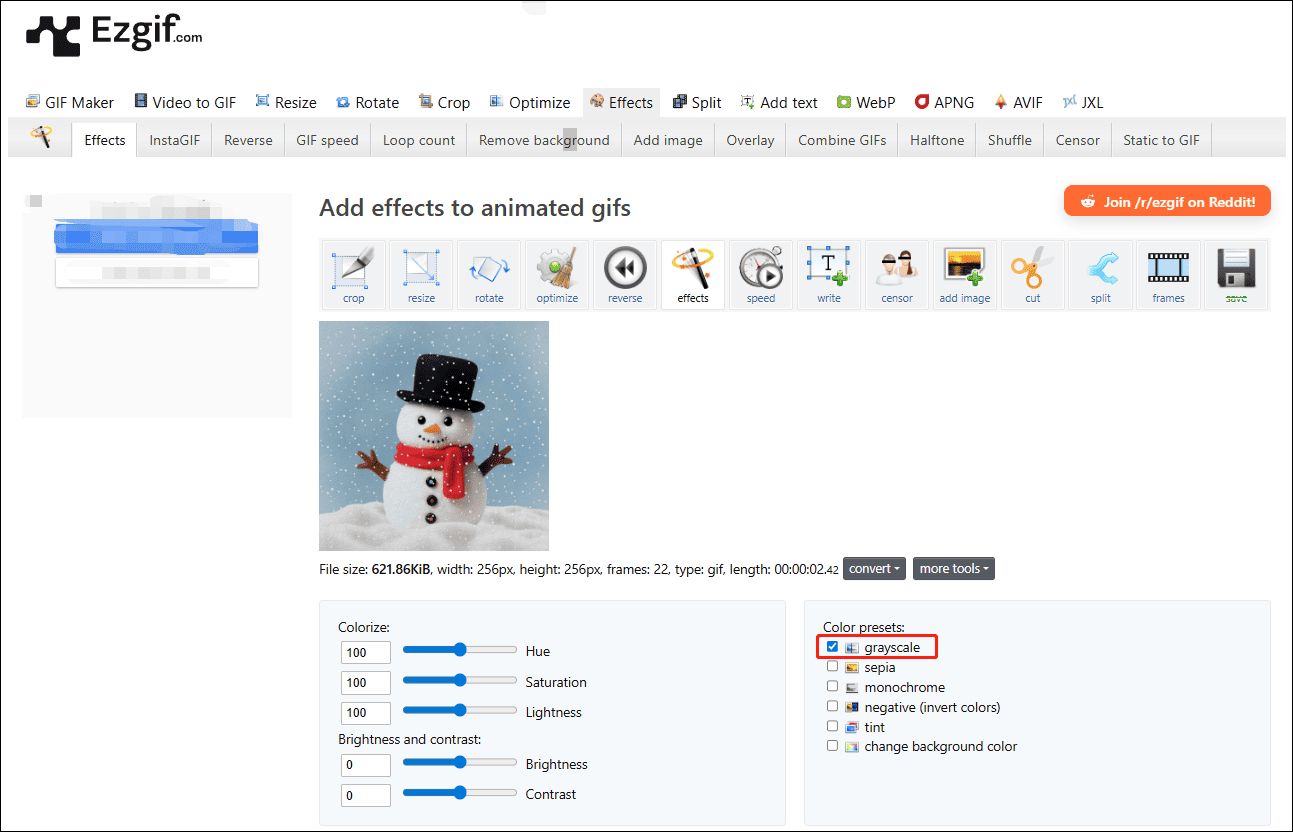
Task: Click the add image tool icon
Action: click(965, 275)
